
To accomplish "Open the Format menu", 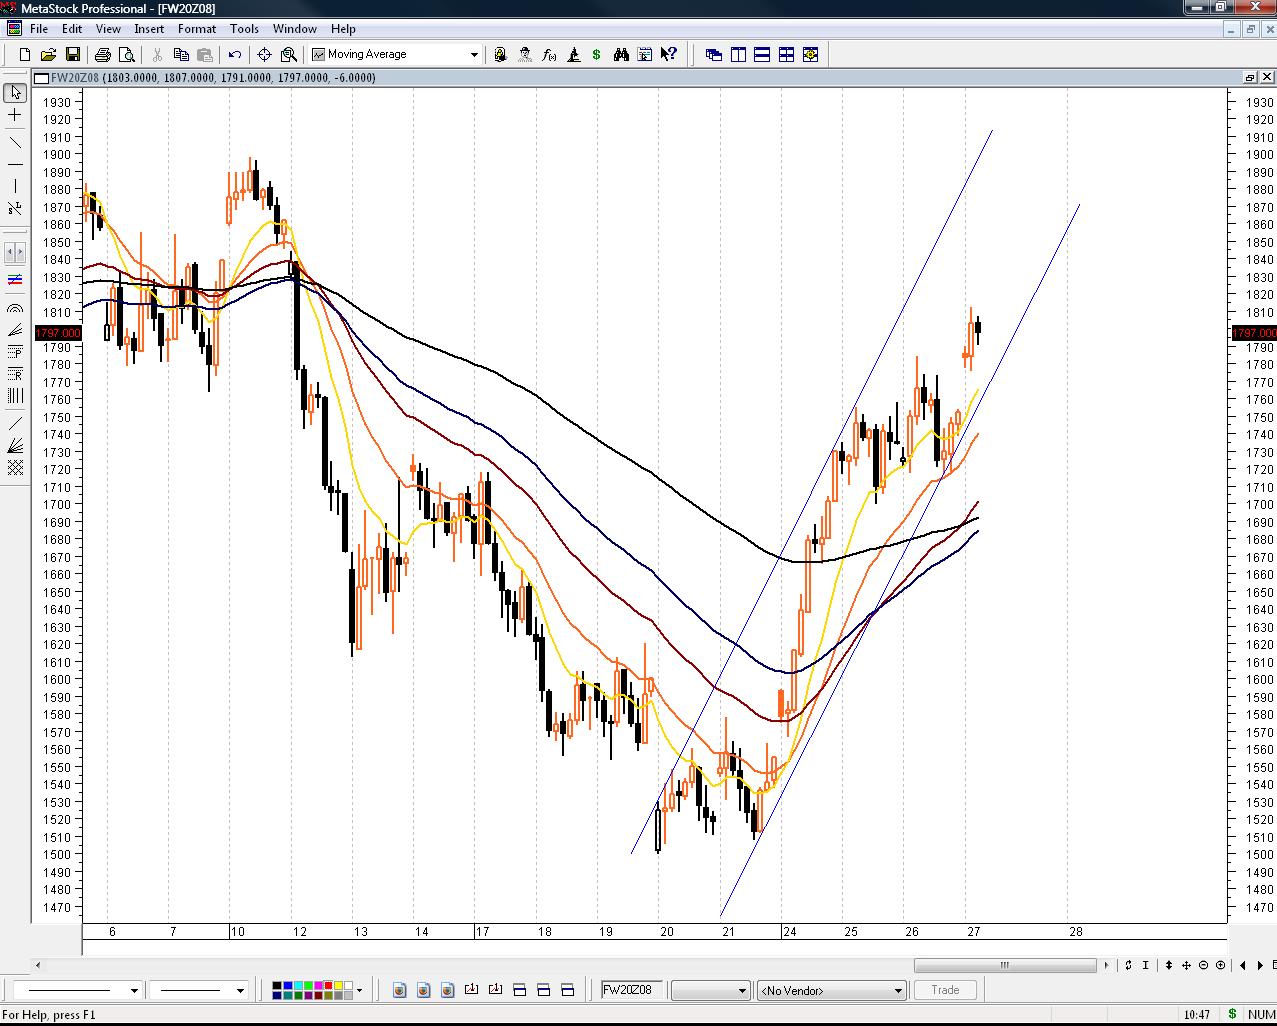I will click(x=197, y=29).
